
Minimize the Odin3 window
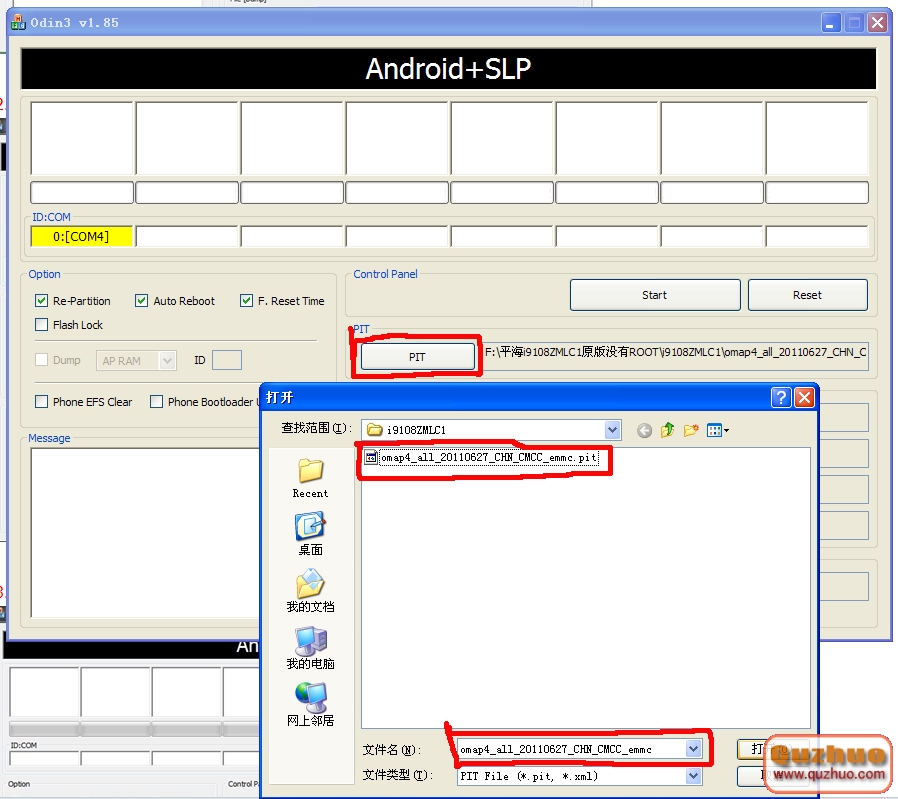tap(830, 23)
